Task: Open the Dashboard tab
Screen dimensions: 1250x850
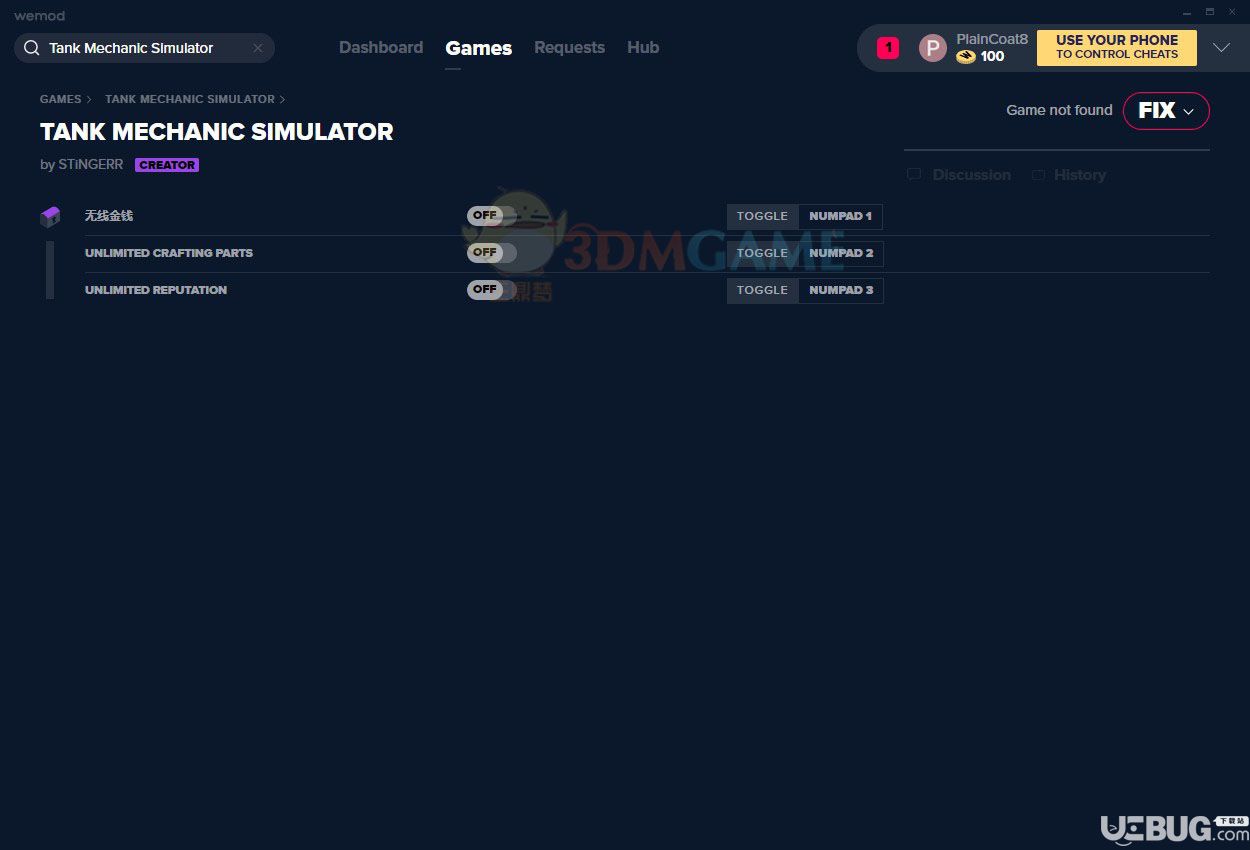Action: pyautogui.click(x=381, y=48)
